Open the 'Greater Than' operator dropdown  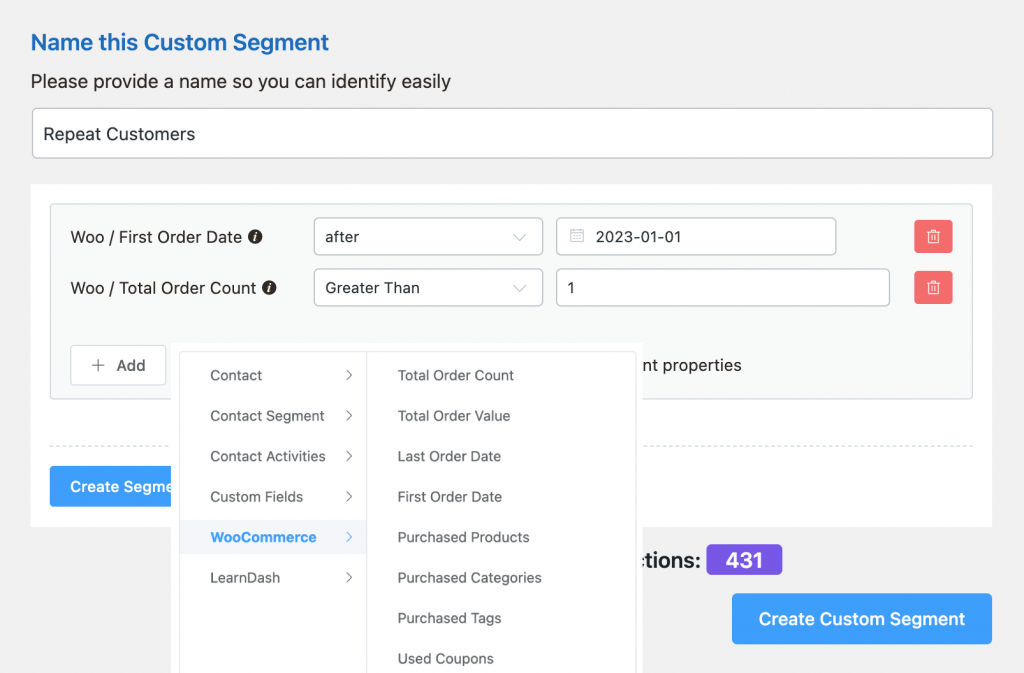428,287
